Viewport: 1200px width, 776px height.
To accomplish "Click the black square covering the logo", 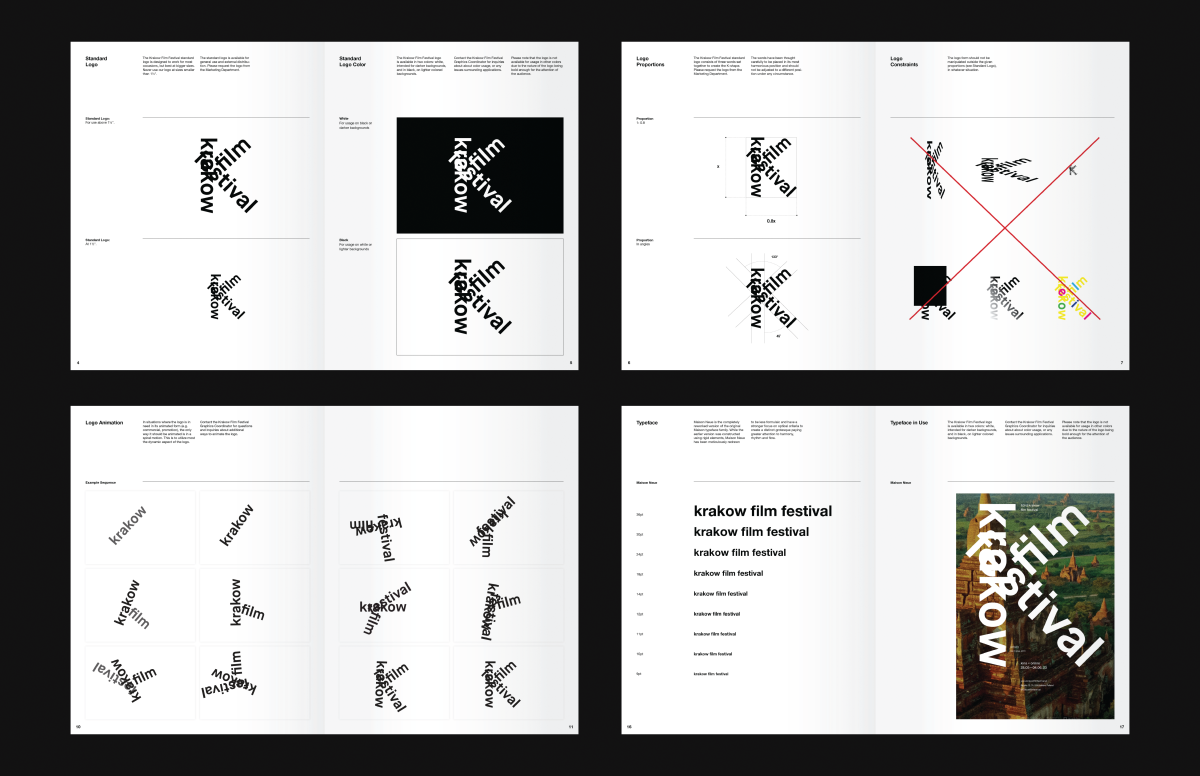I will pos(930,285).
